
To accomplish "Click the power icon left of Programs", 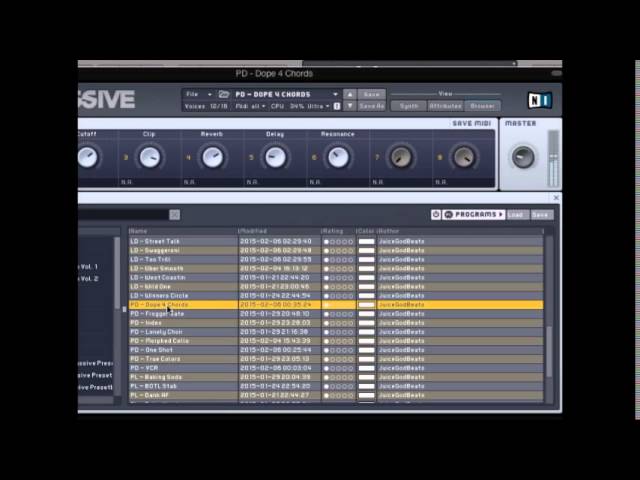I will (436, 214).
